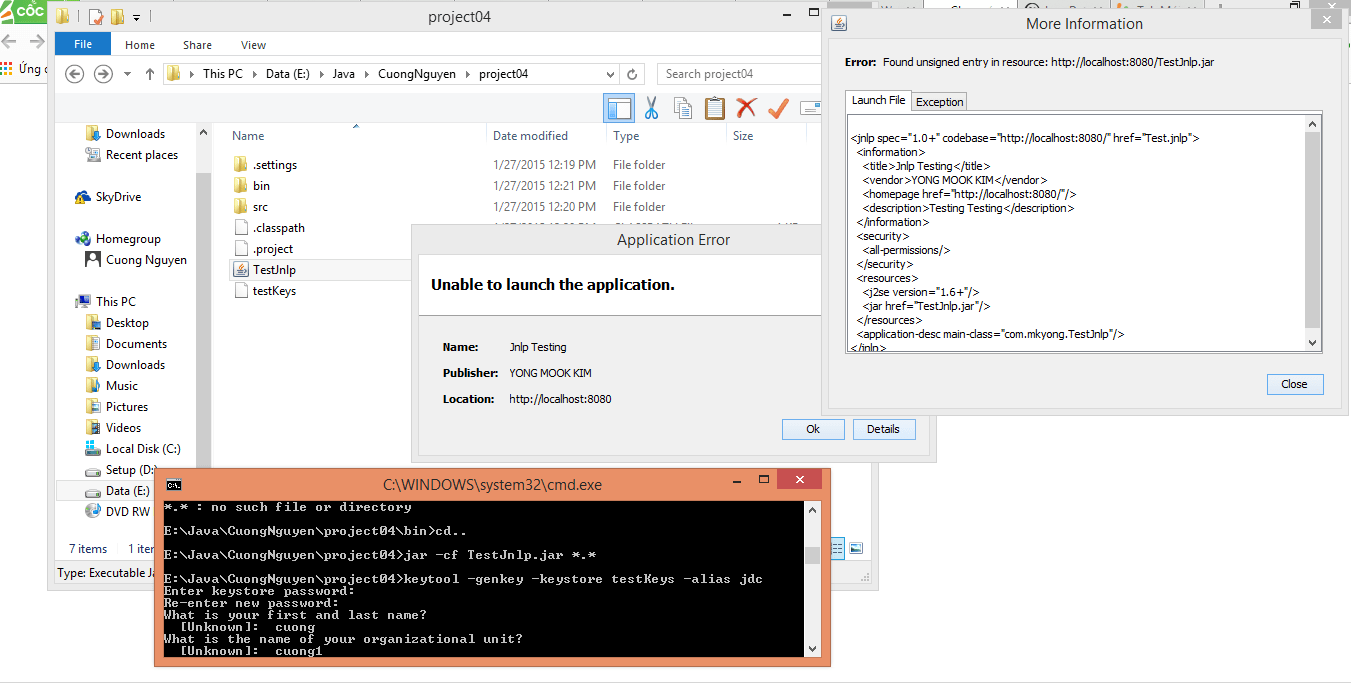Image resolution: width=1351 pixels, height=683 pixels.
Task: Select Local Disk (C:) in navigation pane
Action: [x=143, y=449]
